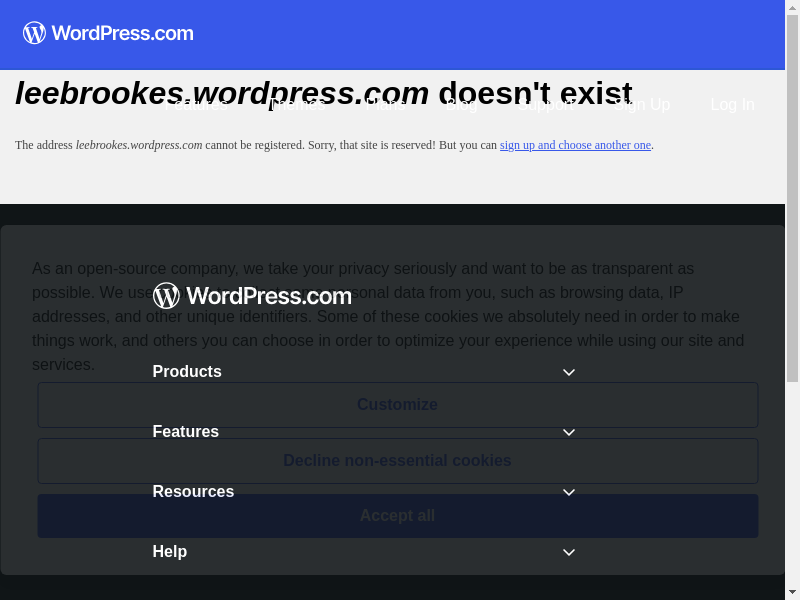
Task: Click the white WordPress.com logo above Products
Action: pos(252,296)
